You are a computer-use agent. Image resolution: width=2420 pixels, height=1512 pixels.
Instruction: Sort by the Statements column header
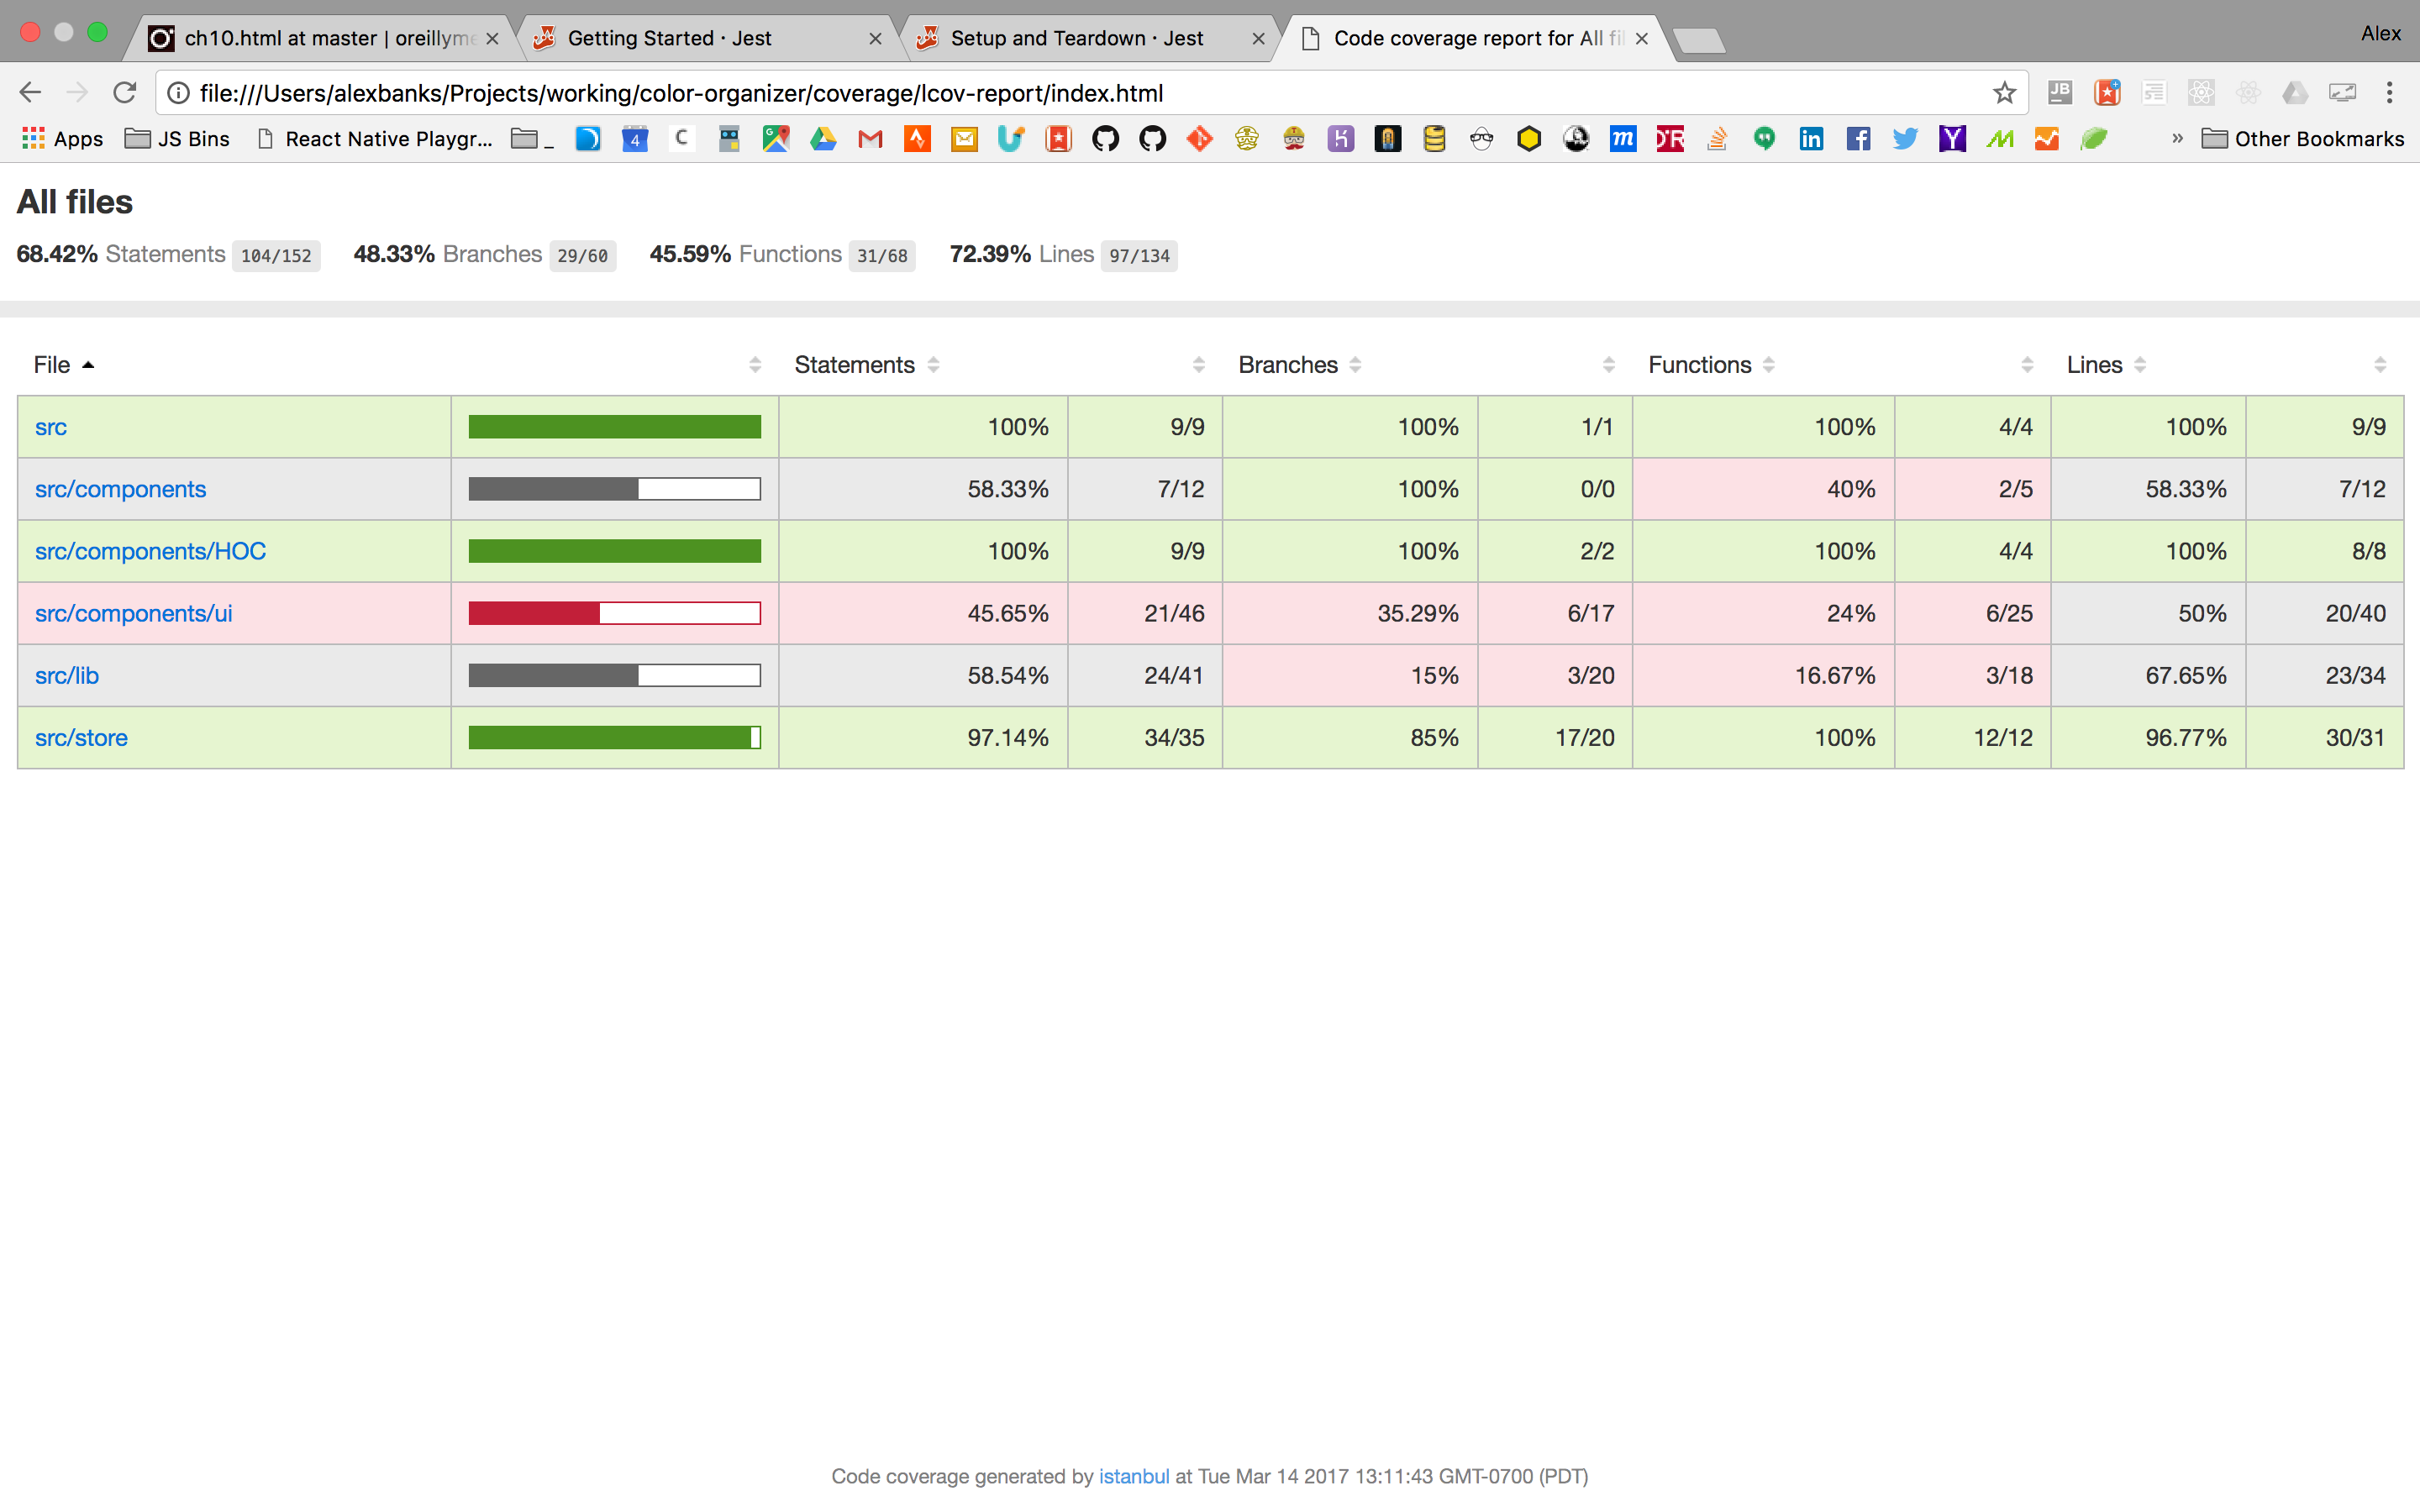coord(854,365)
